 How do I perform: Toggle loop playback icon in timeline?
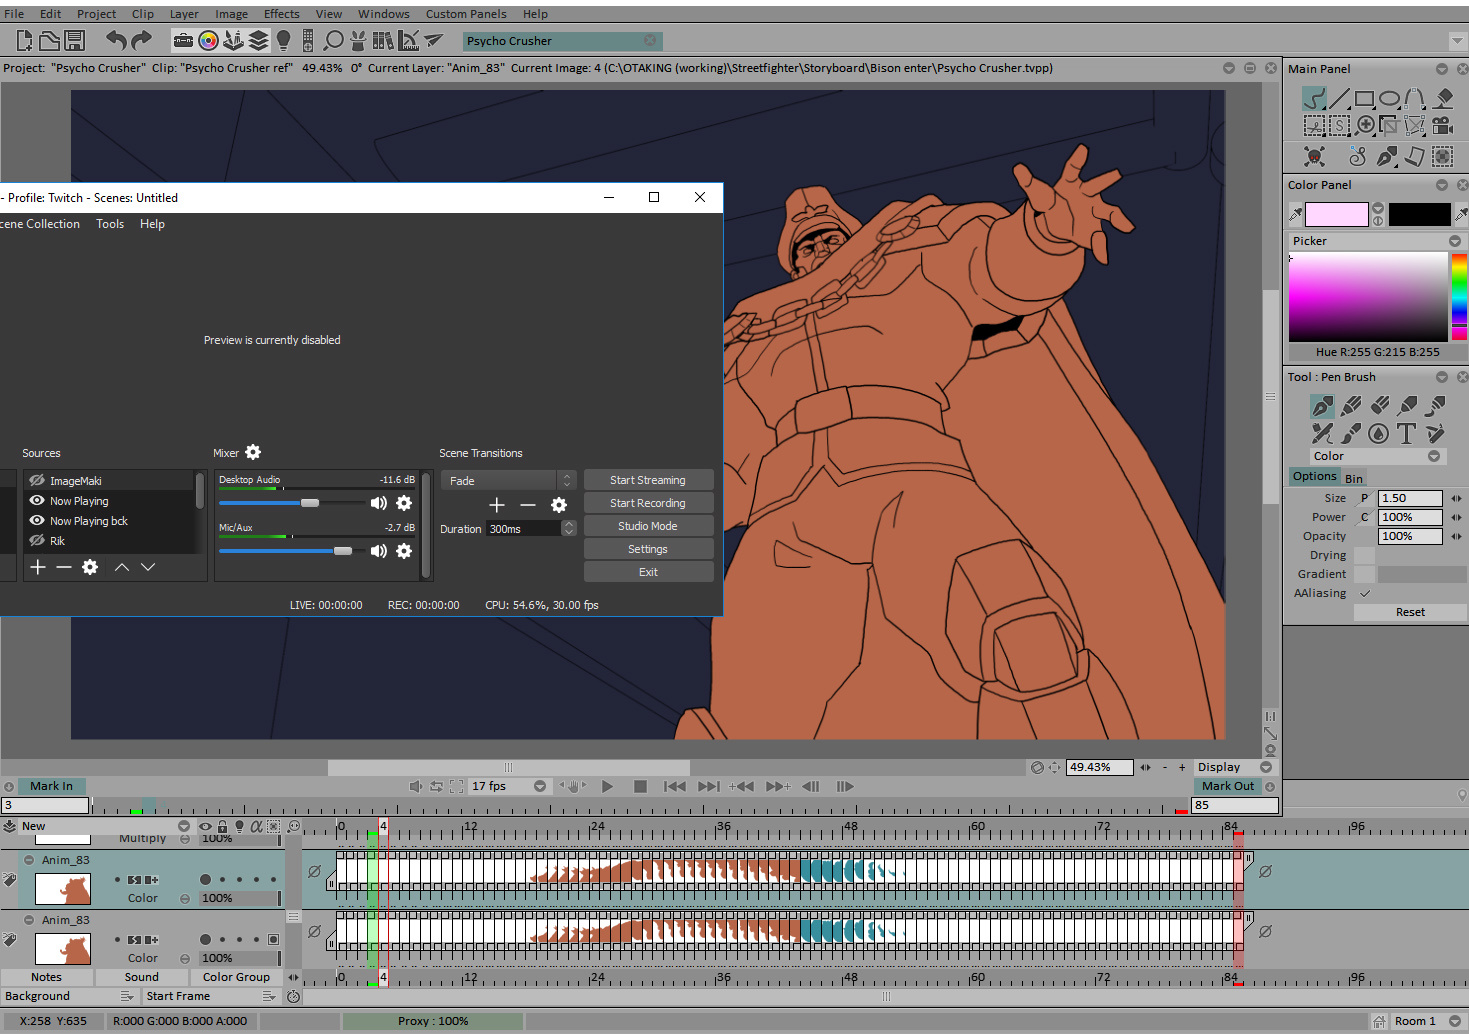coord(436,787)
